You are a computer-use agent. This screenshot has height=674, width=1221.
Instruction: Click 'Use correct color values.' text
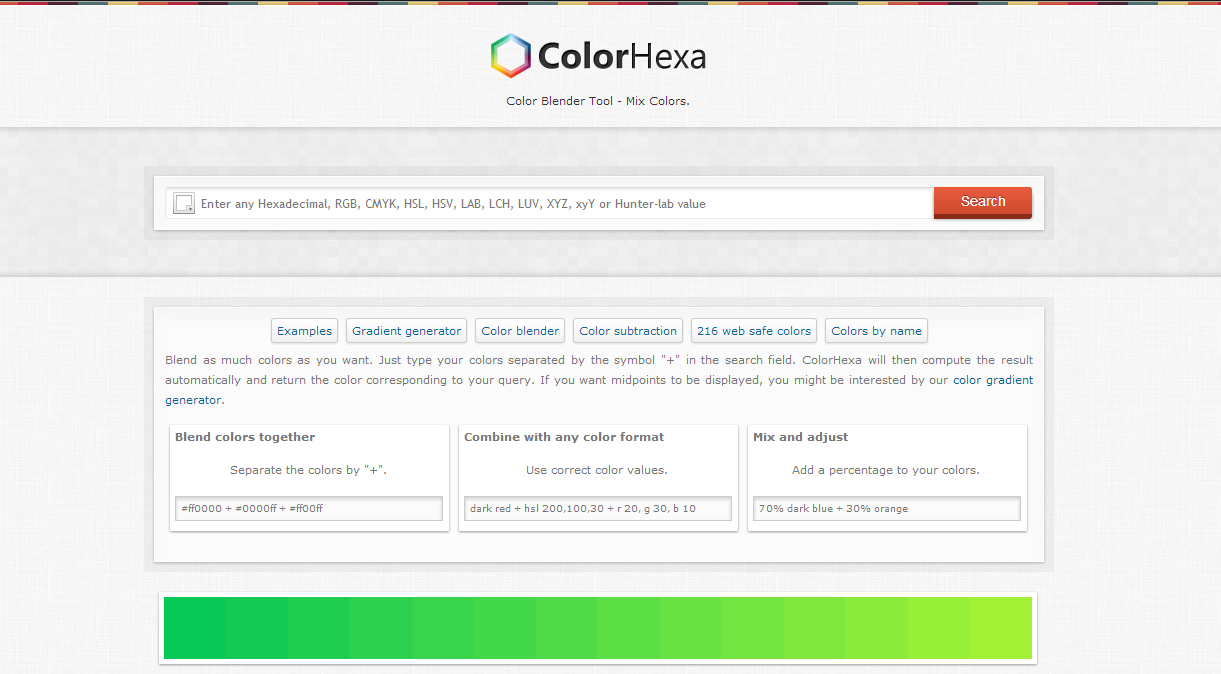tap(597, 470)
